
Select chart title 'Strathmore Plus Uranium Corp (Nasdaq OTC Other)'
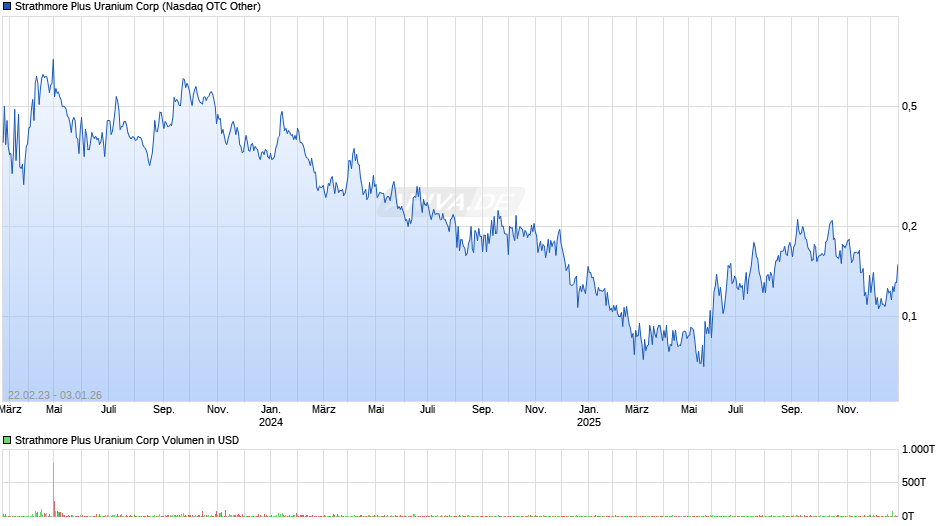138,7
